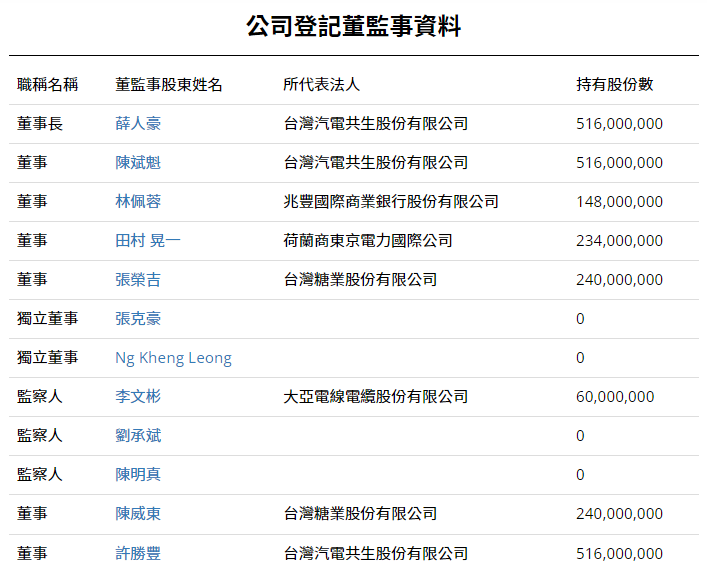Select the 大亞電線電纜股份有限公司 cell
Image resolution: width=707 pixels, height=574 pixels.
(375, 397)
